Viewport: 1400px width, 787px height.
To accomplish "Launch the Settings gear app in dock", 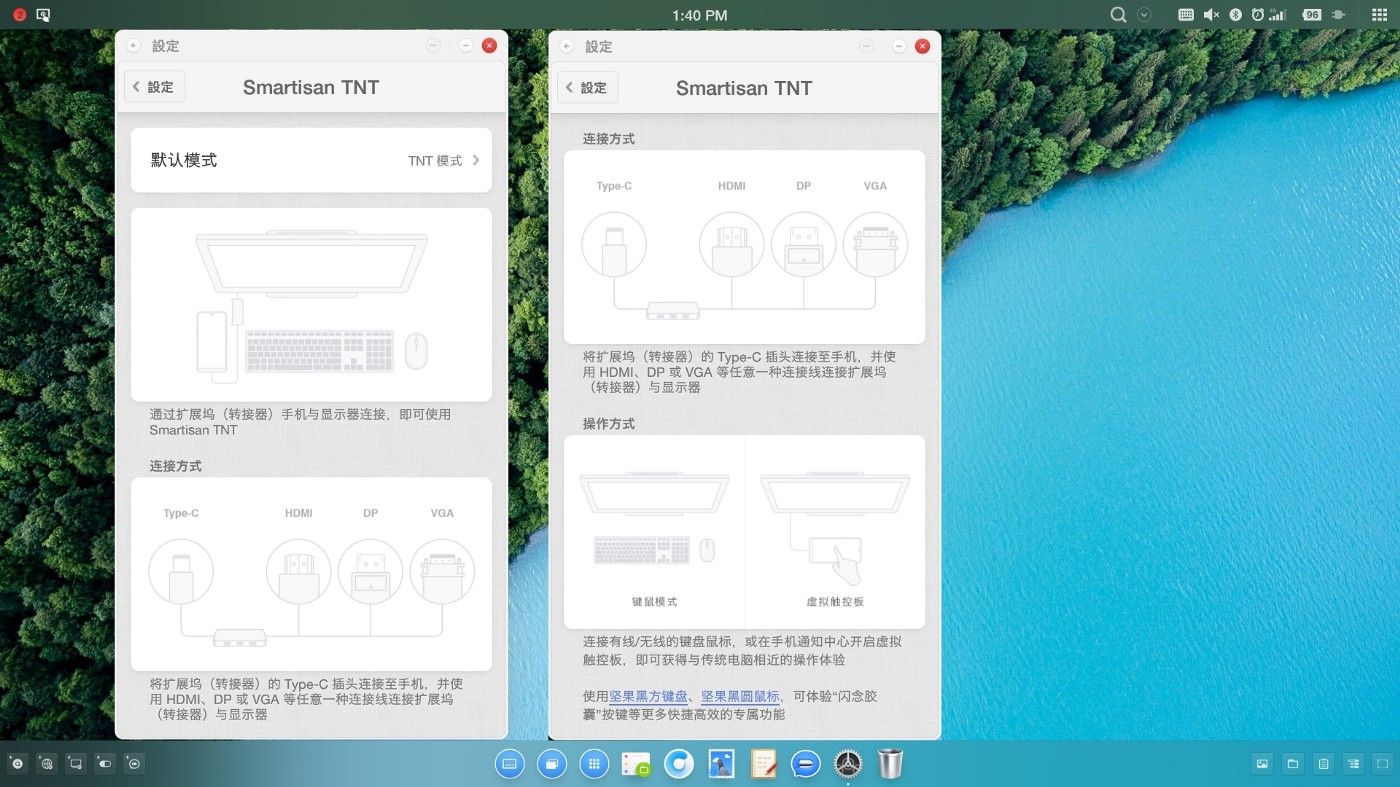I will click(848, 764).
